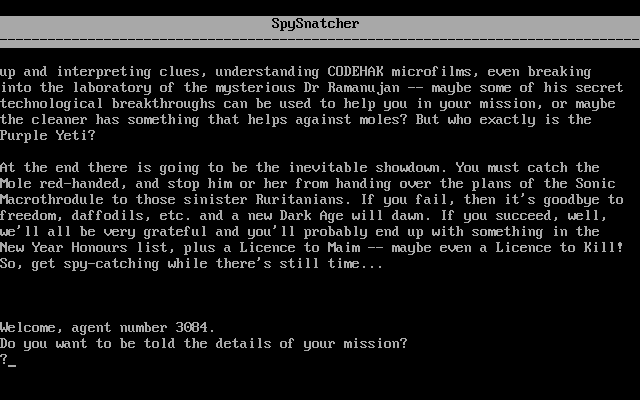Click the phrase Licence to Maim
The height and width of the screenshot is (400, 640).
click(300, 248)
